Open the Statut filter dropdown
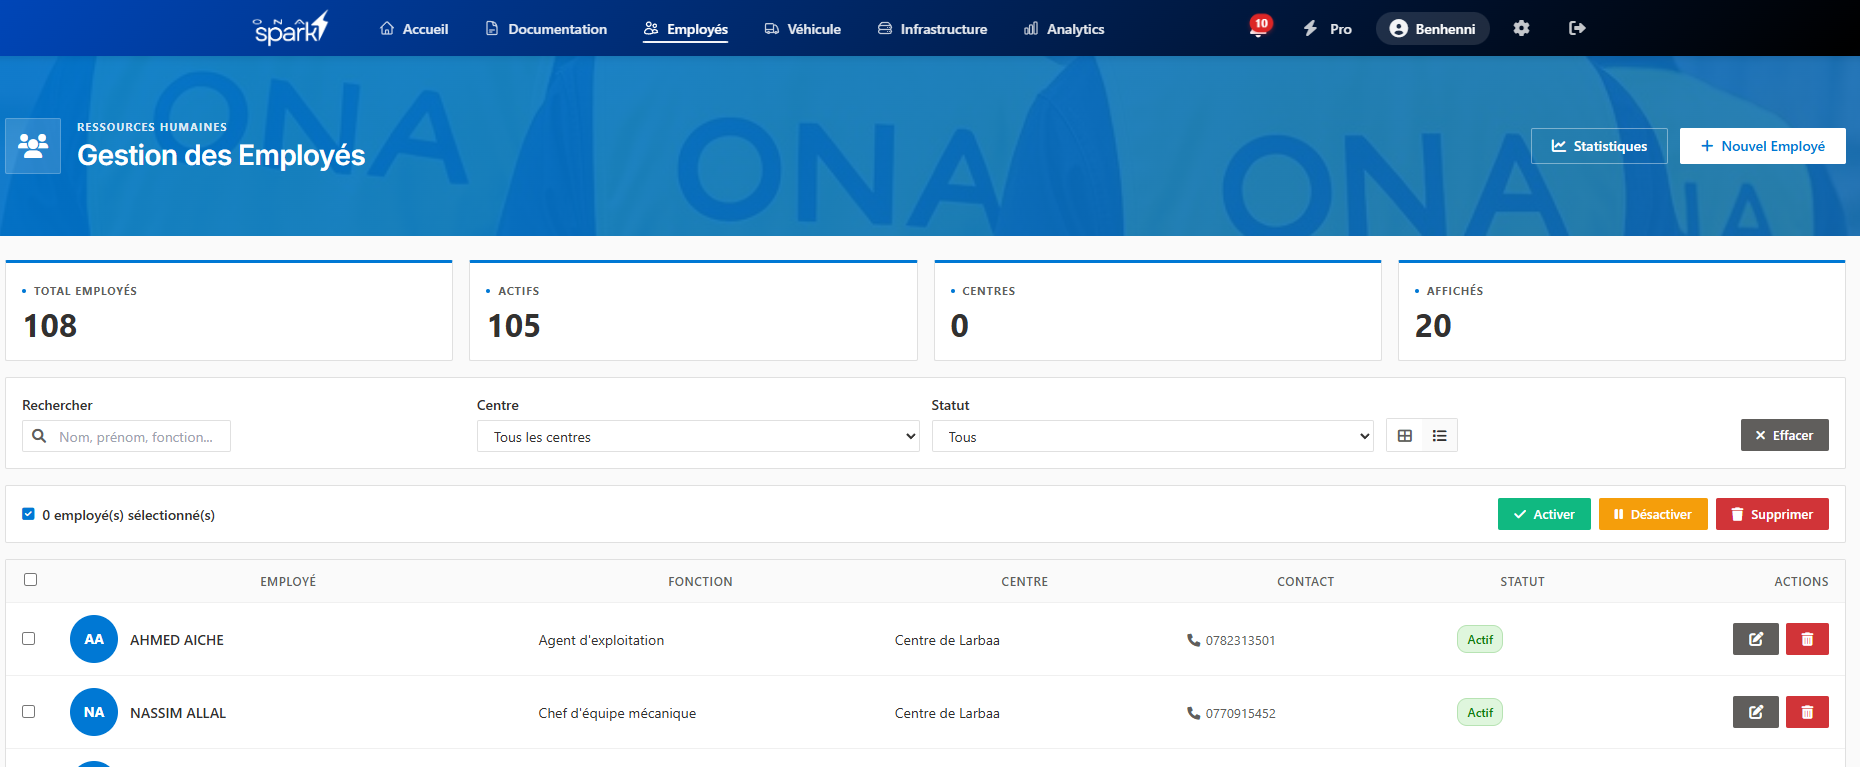 coord(1152,437)
